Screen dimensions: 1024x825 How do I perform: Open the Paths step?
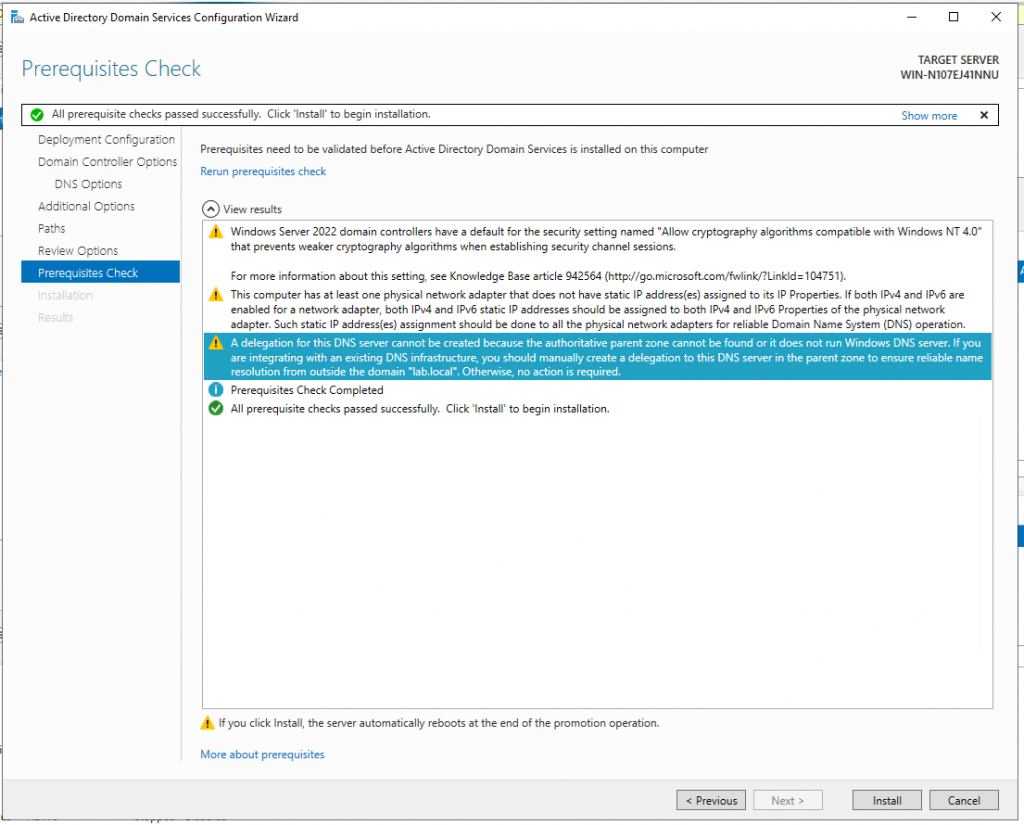52,229
